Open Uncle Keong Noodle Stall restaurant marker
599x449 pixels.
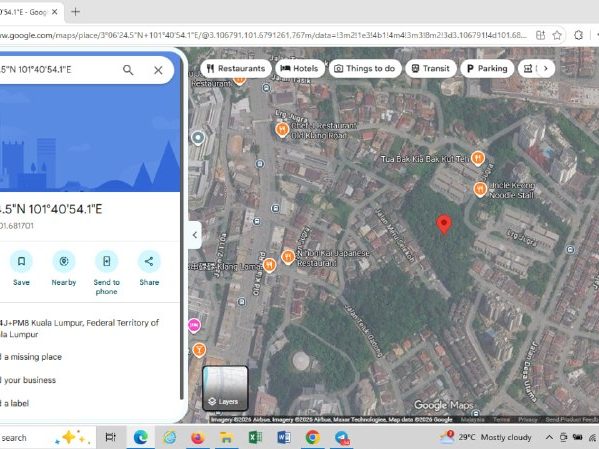(480, 189)
